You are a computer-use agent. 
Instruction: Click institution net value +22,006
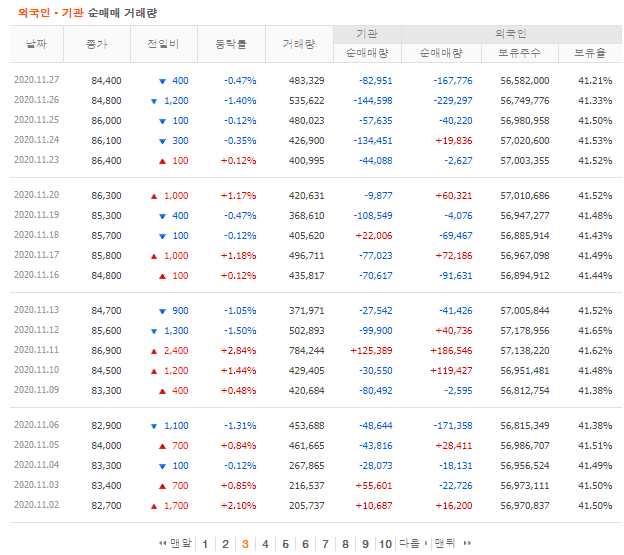[x=374, y=236]
